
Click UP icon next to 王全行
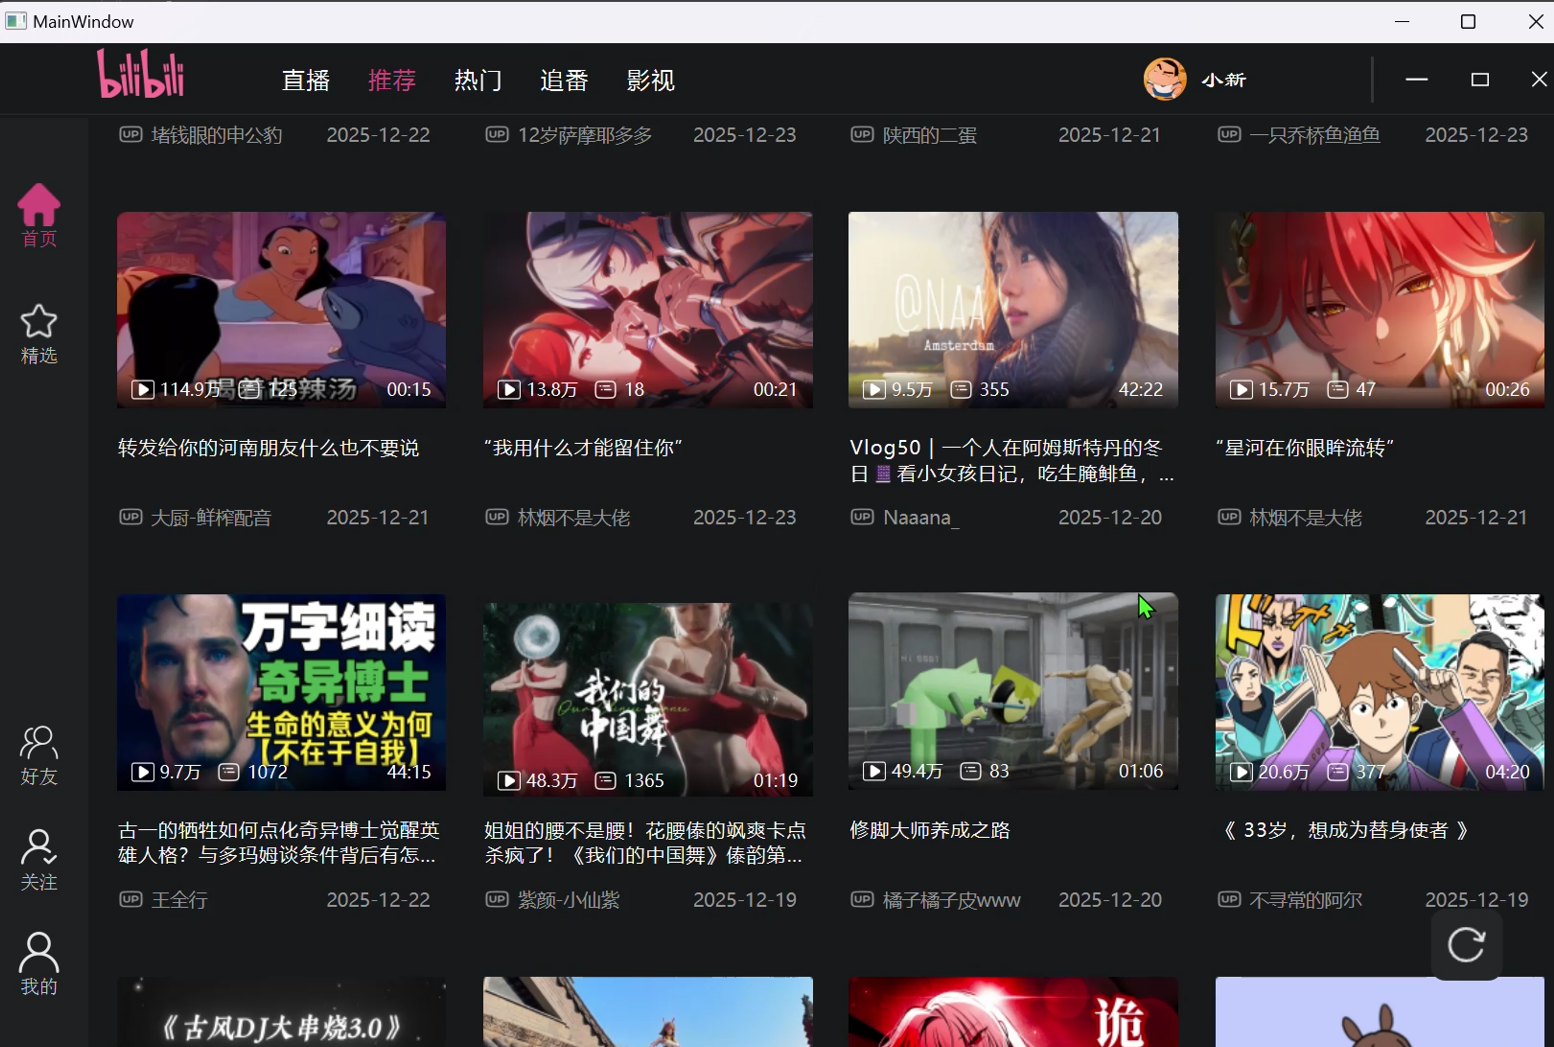click(131, 899)
